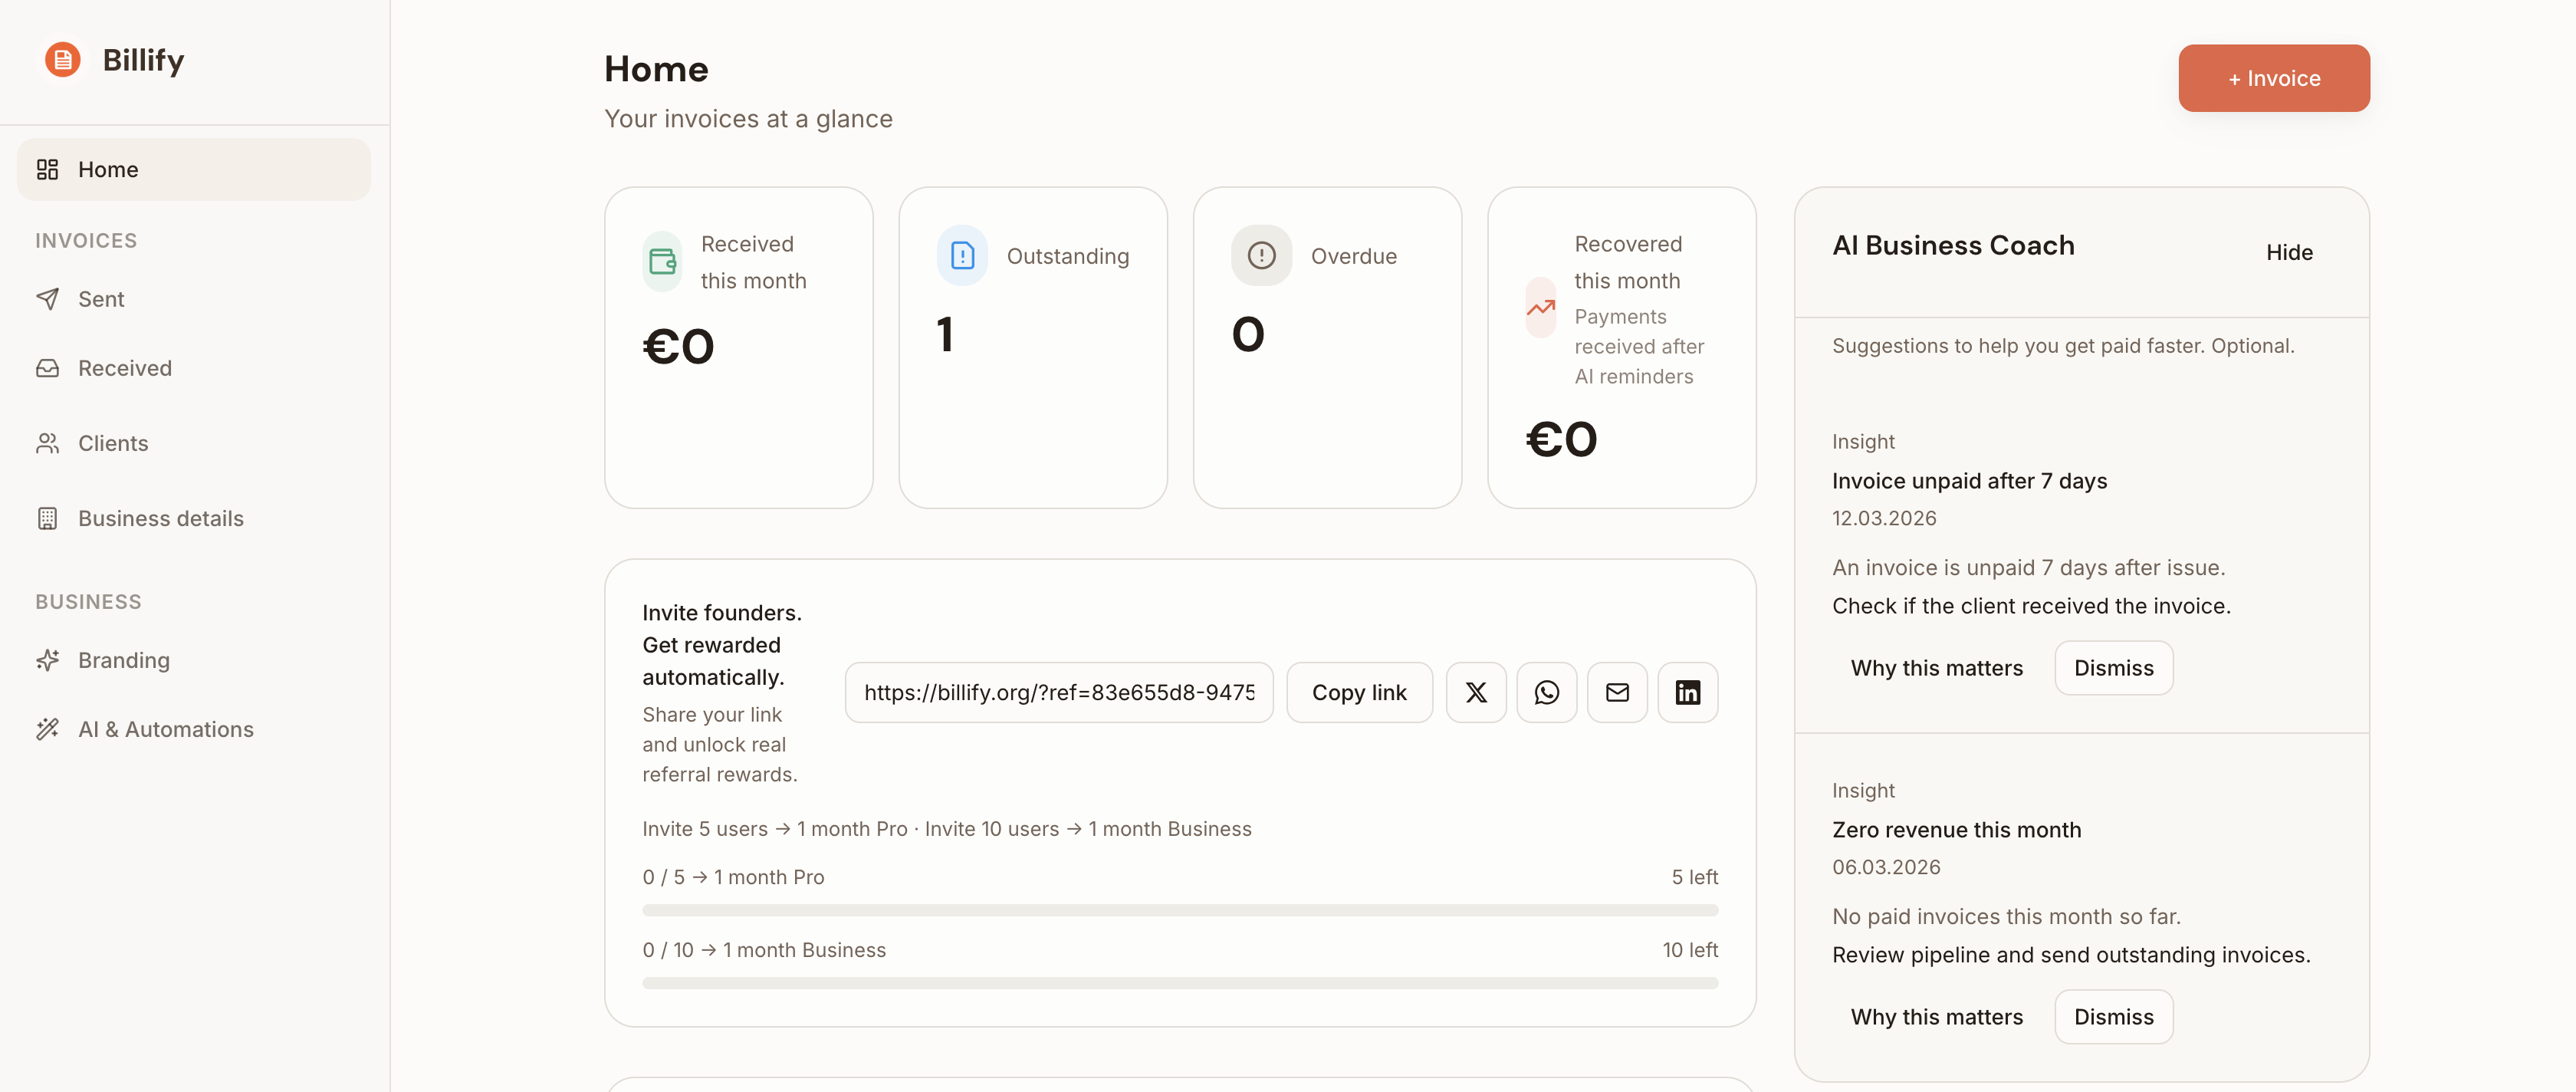Open the Sent invoices menu item
The width and height of the screenshot is (2576, 1092).
pyautogui.click(x=101, y=299)
